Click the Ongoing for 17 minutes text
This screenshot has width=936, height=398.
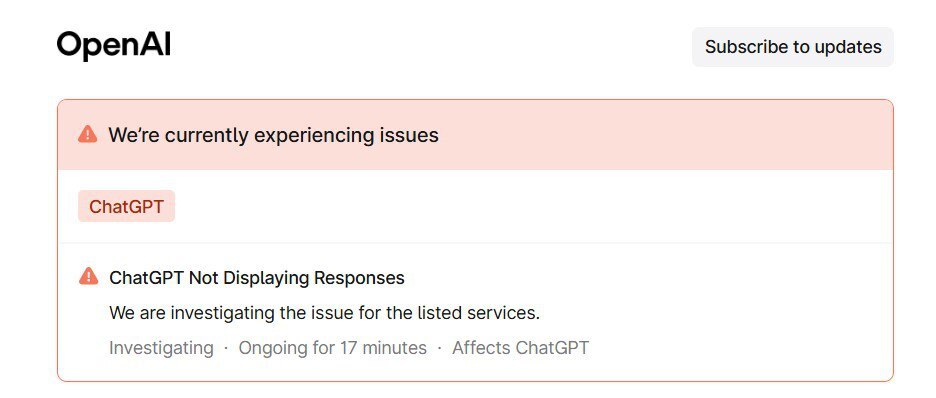332,348
